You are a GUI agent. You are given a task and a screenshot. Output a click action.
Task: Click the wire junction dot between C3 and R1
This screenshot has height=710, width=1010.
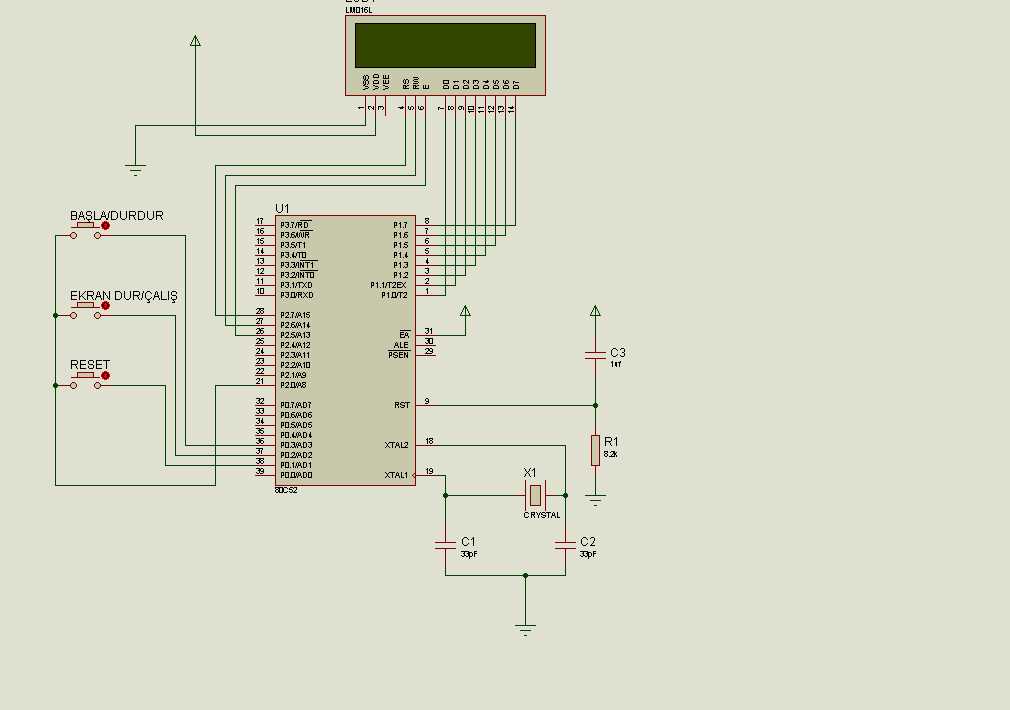pos(595,405)
